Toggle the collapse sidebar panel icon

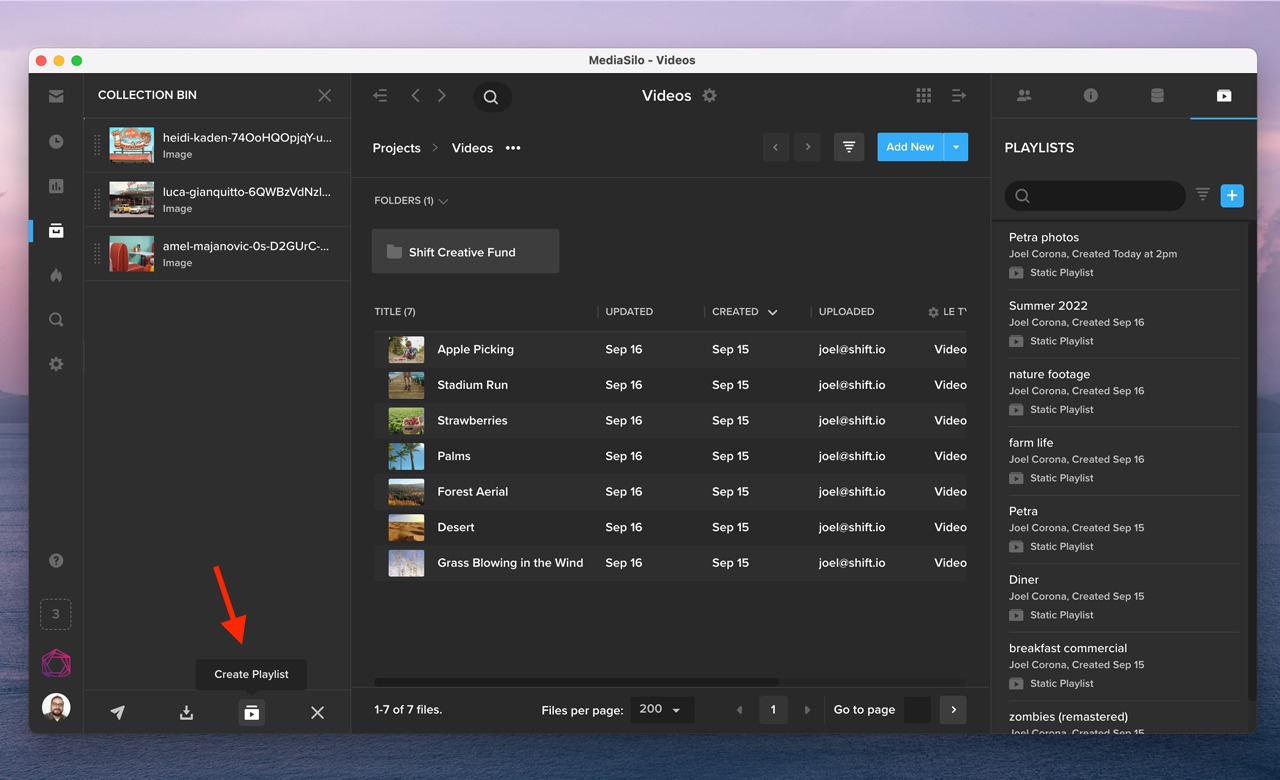tap(380, 96)
